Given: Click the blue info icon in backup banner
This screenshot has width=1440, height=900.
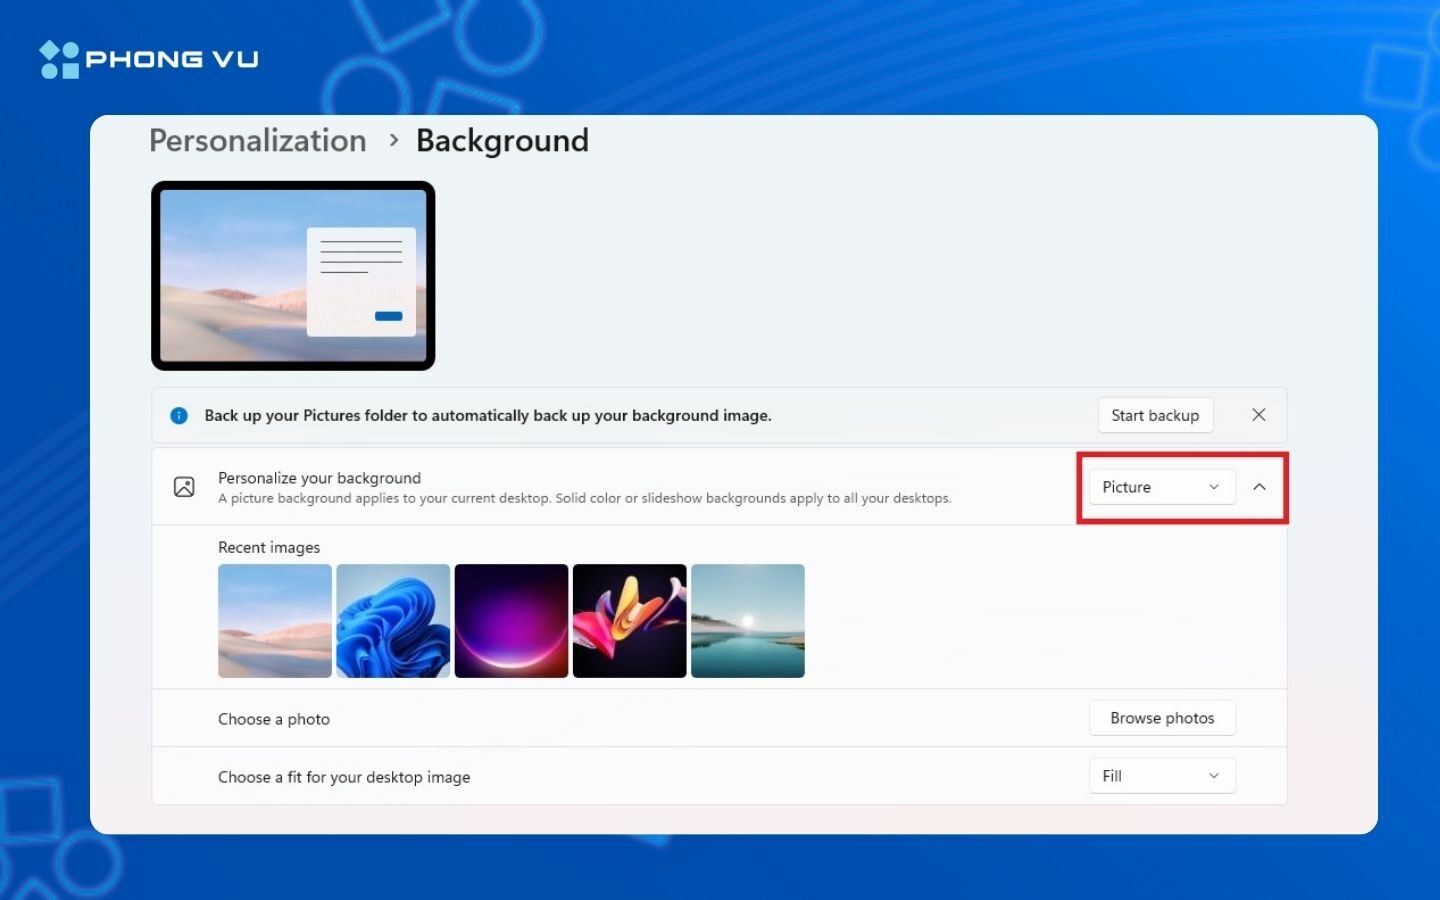Looking at the screenshot, I should coord(179,416).
